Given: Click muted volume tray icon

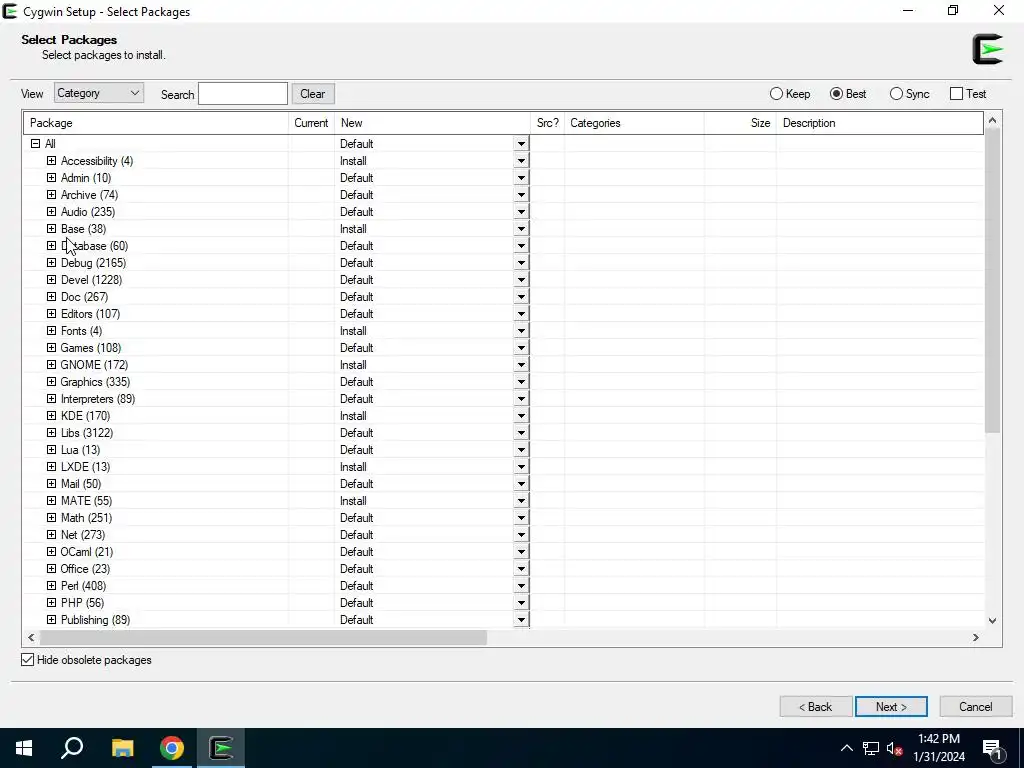Looking at the screenshot, I should [895, 748].
